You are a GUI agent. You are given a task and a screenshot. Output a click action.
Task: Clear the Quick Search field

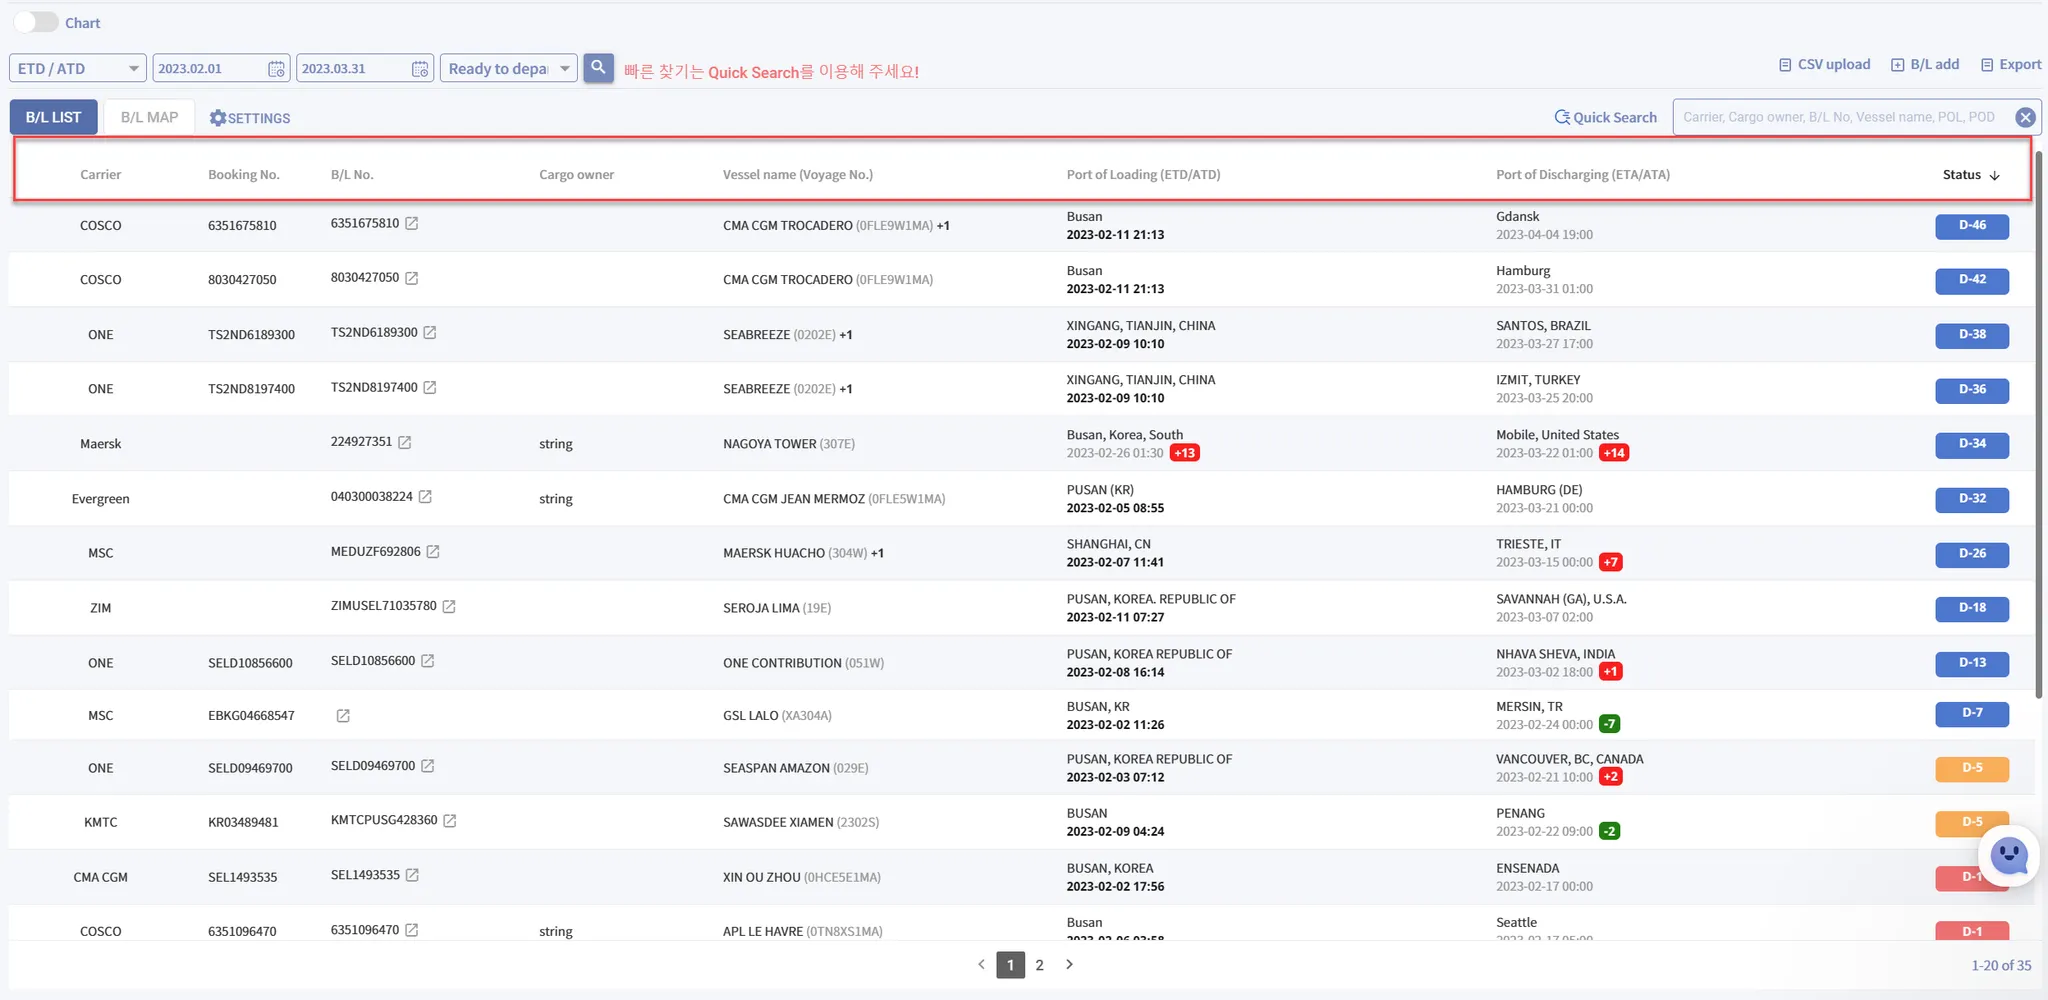[2025, 117]
